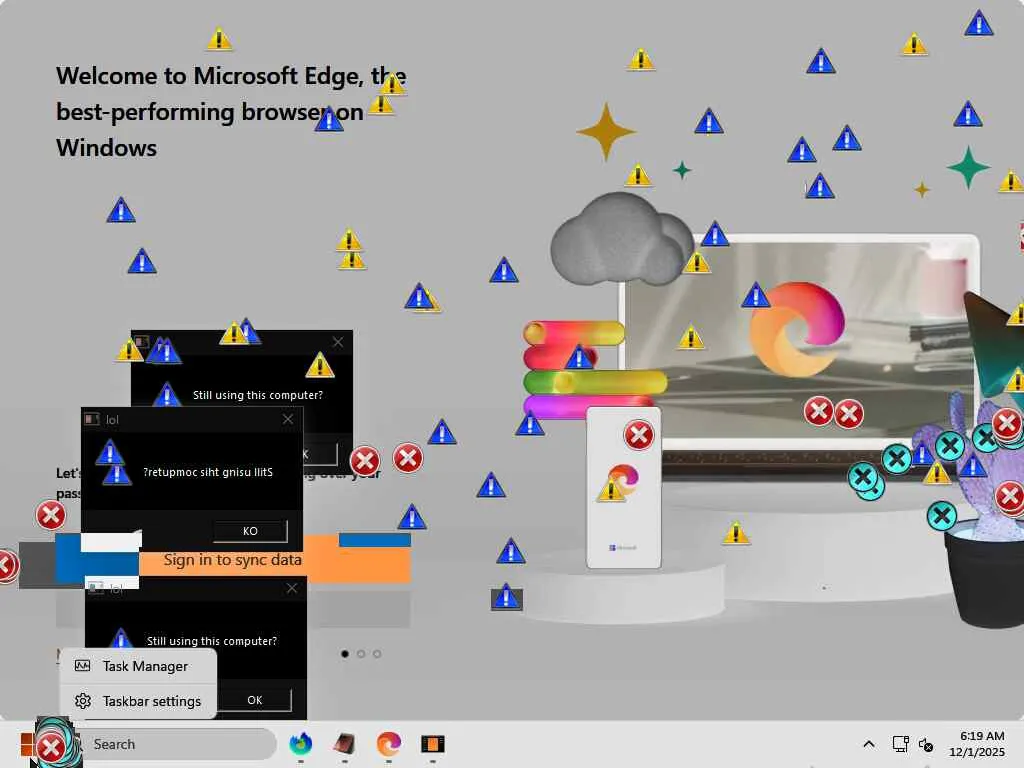Close the mirrored lol dialog window
The height and width of the screenshot is (768, 1024).
(288, 419)
